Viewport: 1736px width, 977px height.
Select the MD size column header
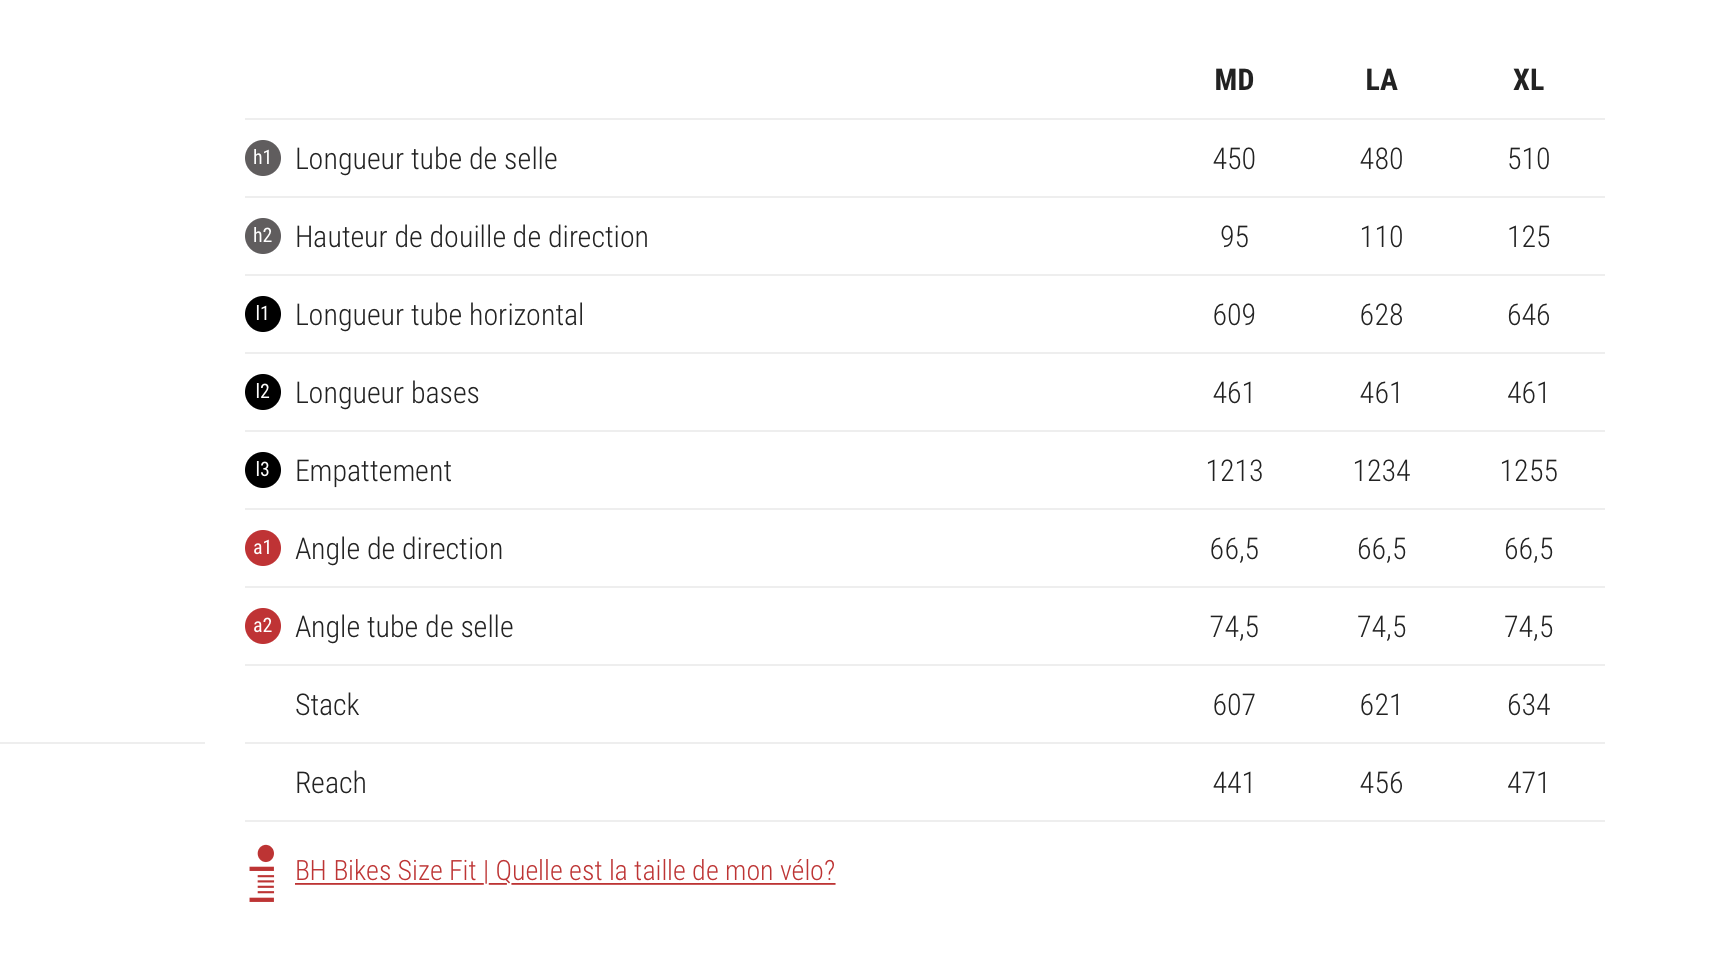(1234, 80)
